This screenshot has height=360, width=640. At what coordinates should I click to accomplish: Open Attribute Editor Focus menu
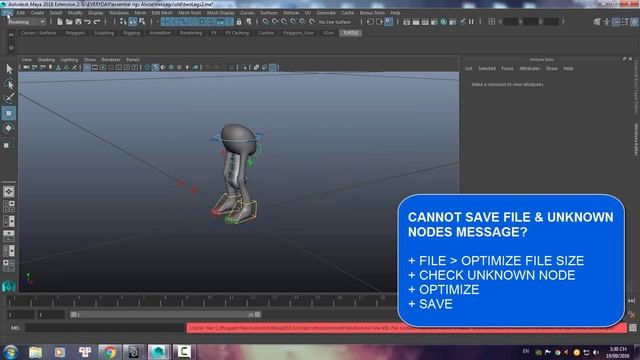507,69
